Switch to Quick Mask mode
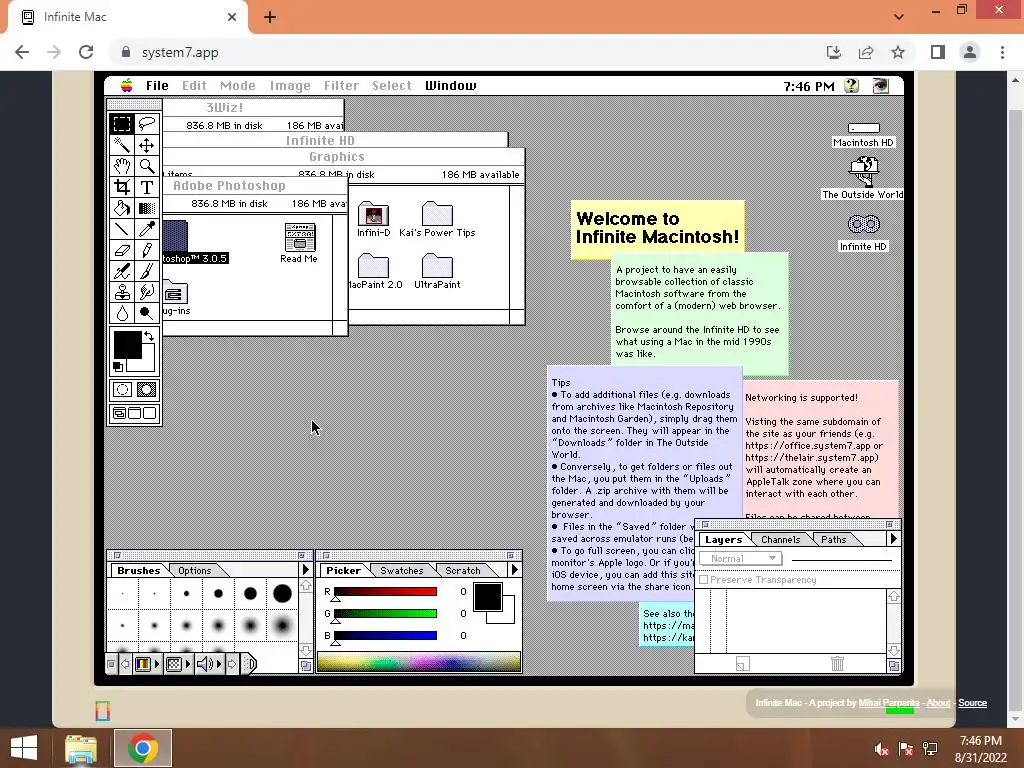This screenshot has height=768, width=1024. click(146, 390)
